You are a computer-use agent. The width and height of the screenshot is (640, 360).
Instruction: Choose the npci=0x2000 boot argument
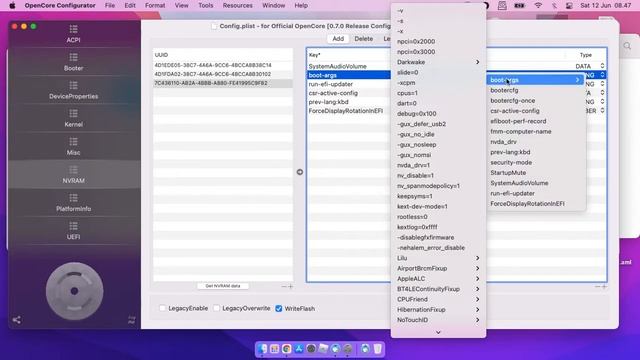[x=438, y=41]
